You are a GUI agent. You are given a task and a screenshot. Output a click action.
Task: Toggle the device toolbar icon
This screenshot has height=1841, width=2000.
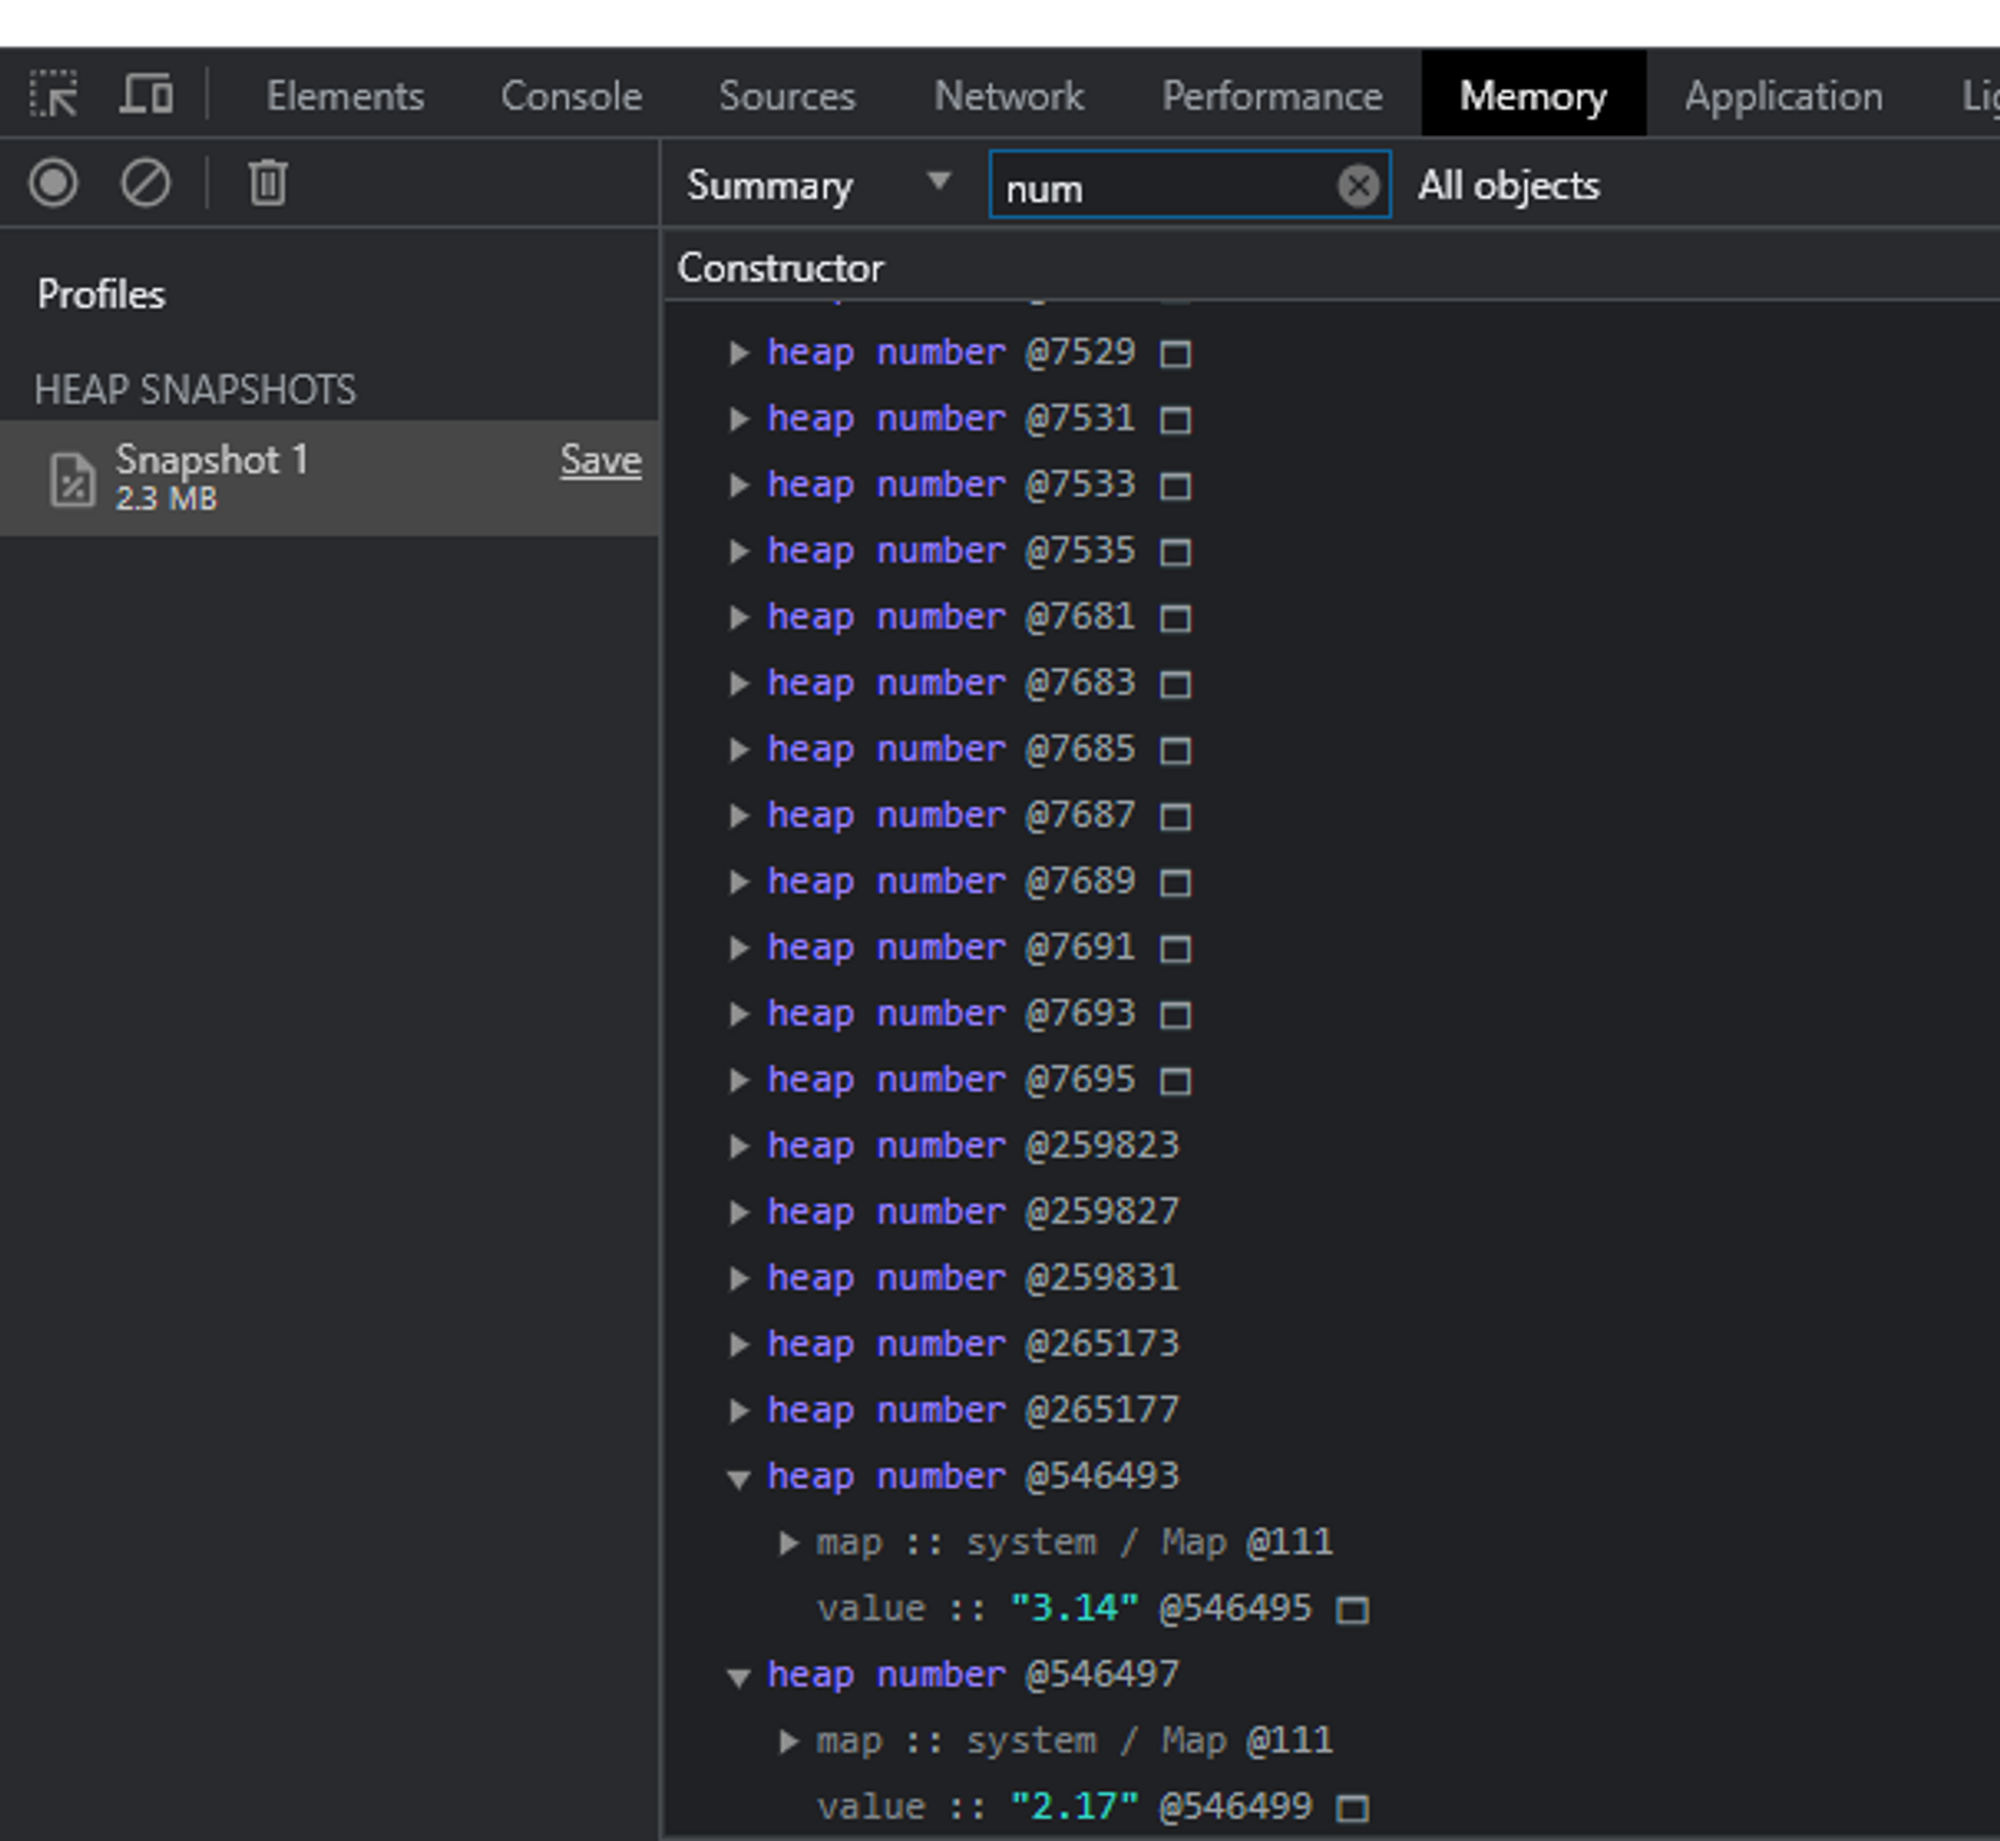click(146, 95)
